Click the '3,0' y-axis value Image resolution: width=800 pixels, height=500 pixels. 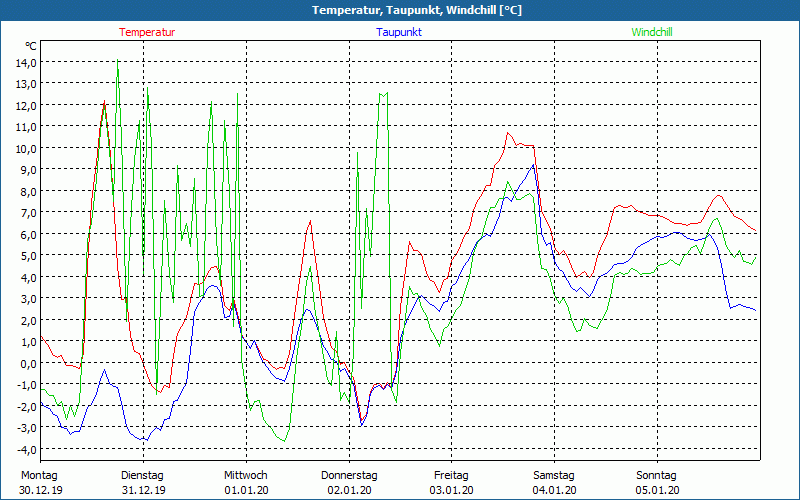coord(28,299)
